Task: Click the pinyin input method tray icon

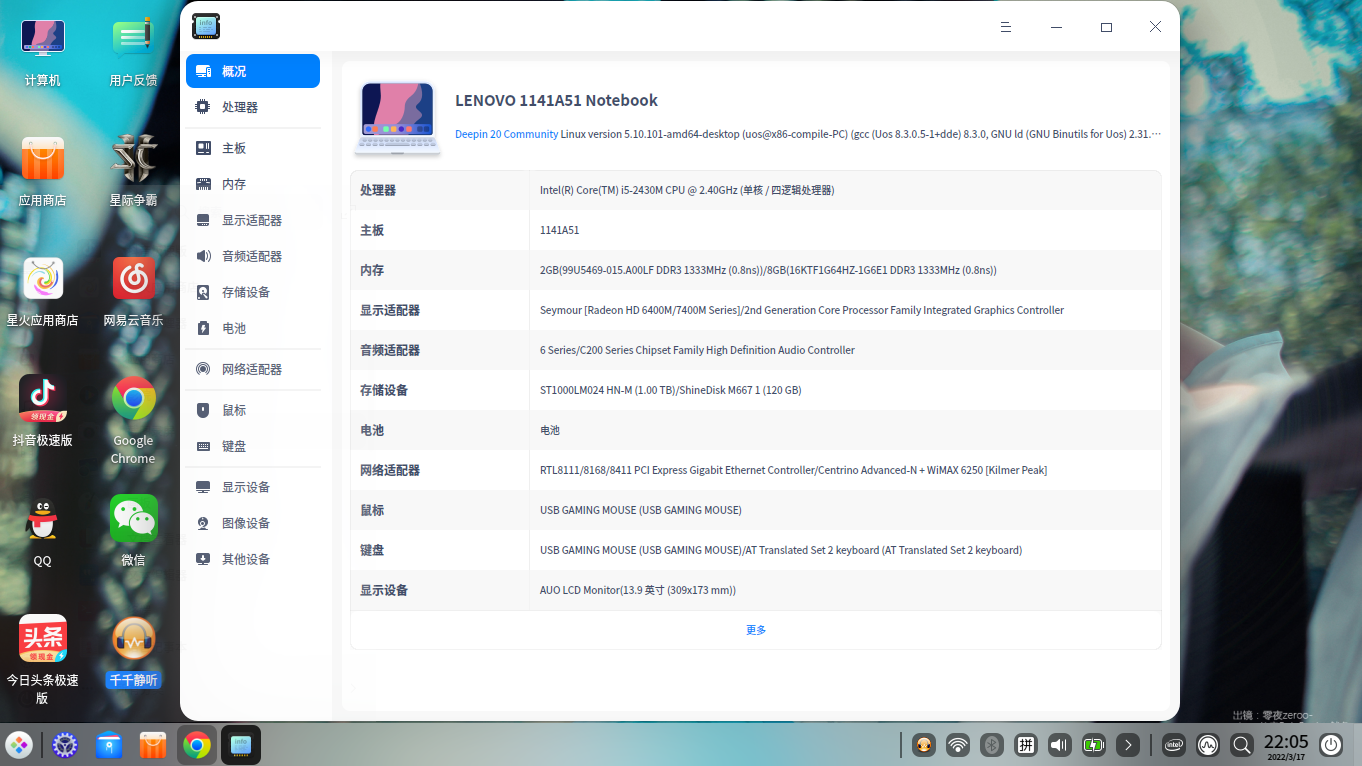Action: [1025, 745]
